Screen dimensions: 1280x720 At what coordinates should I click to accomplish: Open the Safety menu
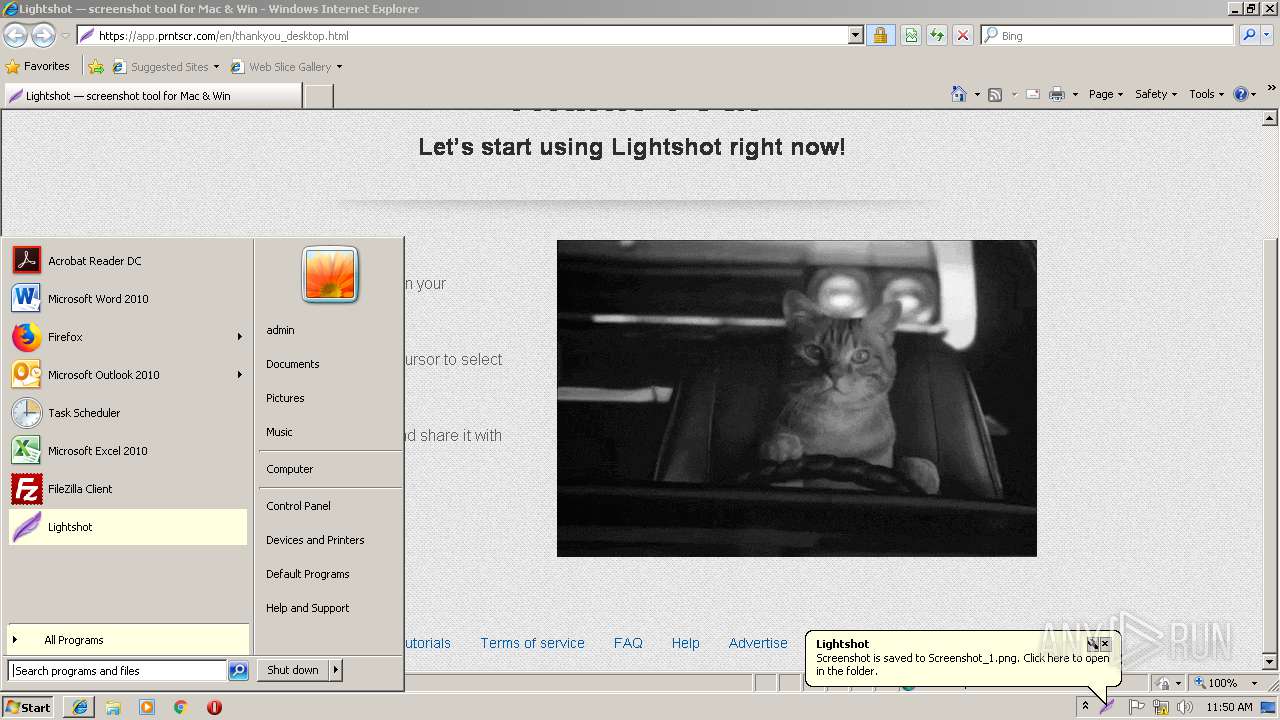tap(1156, 94)
